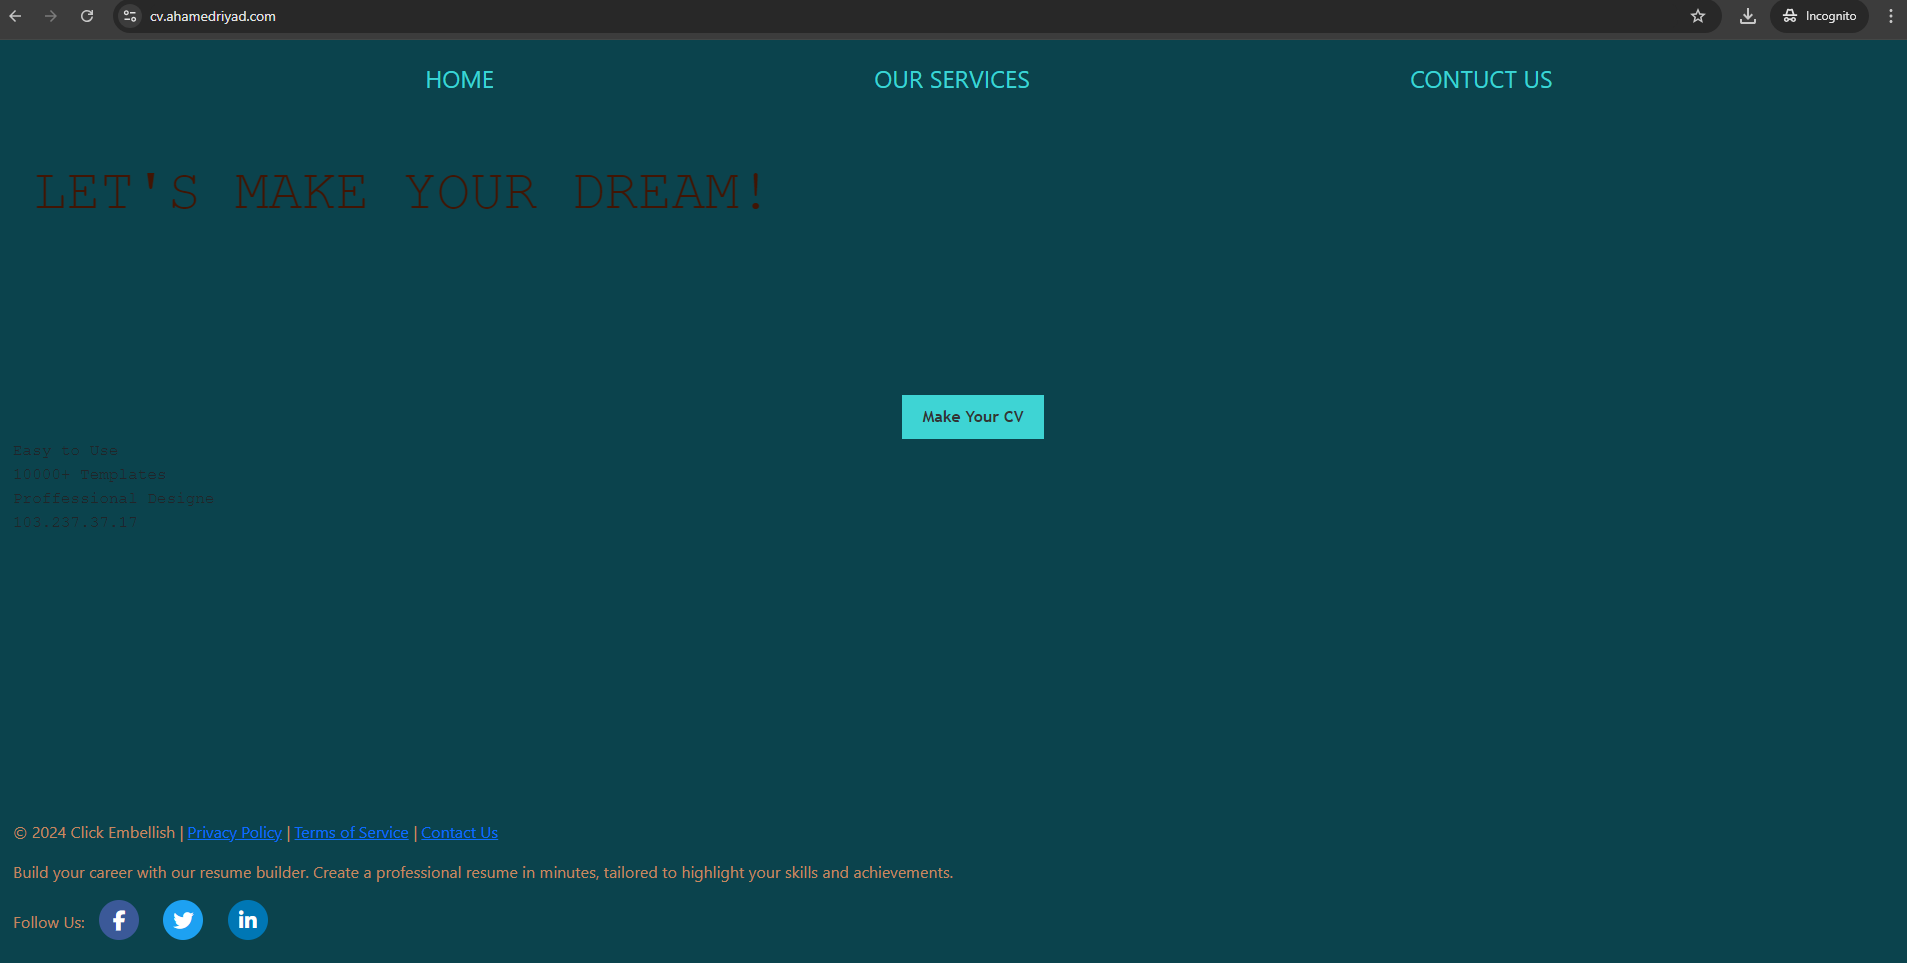The image size is (1907, 963).
Task: Read the Terms of Service link
Action: (x=351, y=833)
